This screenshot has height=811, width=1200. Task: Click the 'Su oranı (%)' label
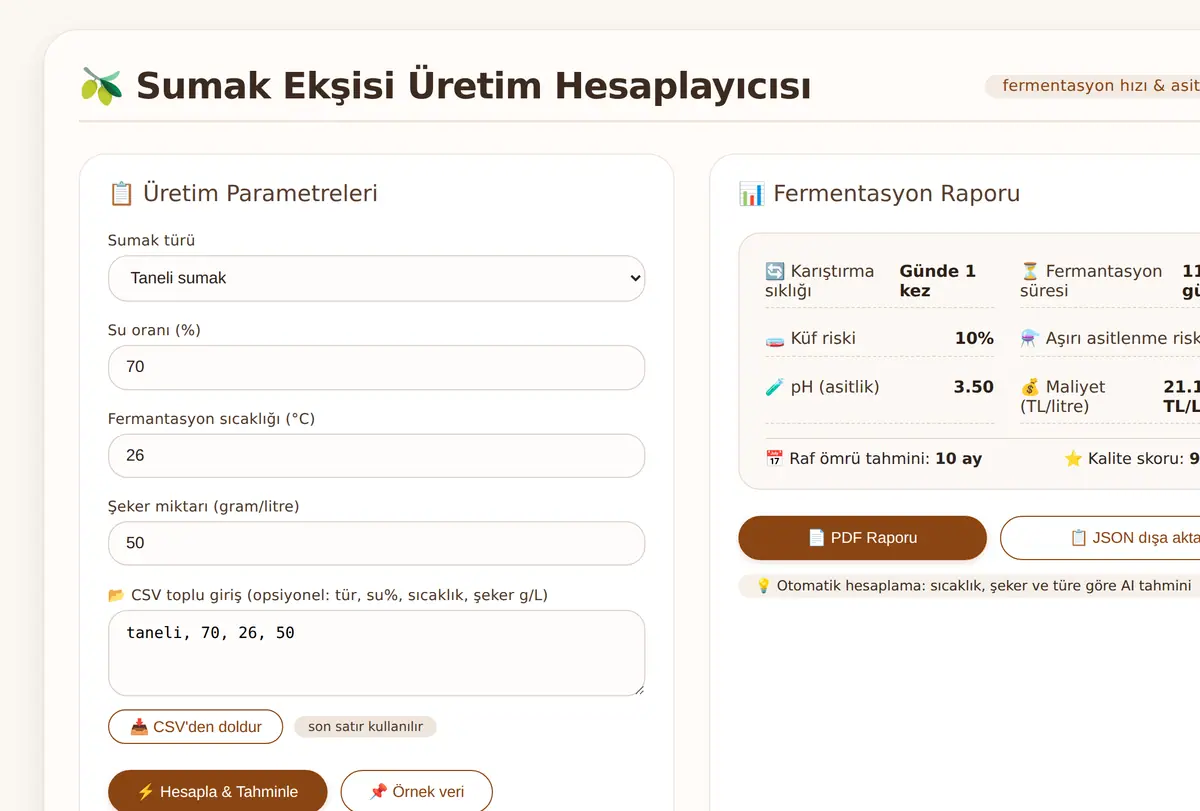[x=154, y=330]
